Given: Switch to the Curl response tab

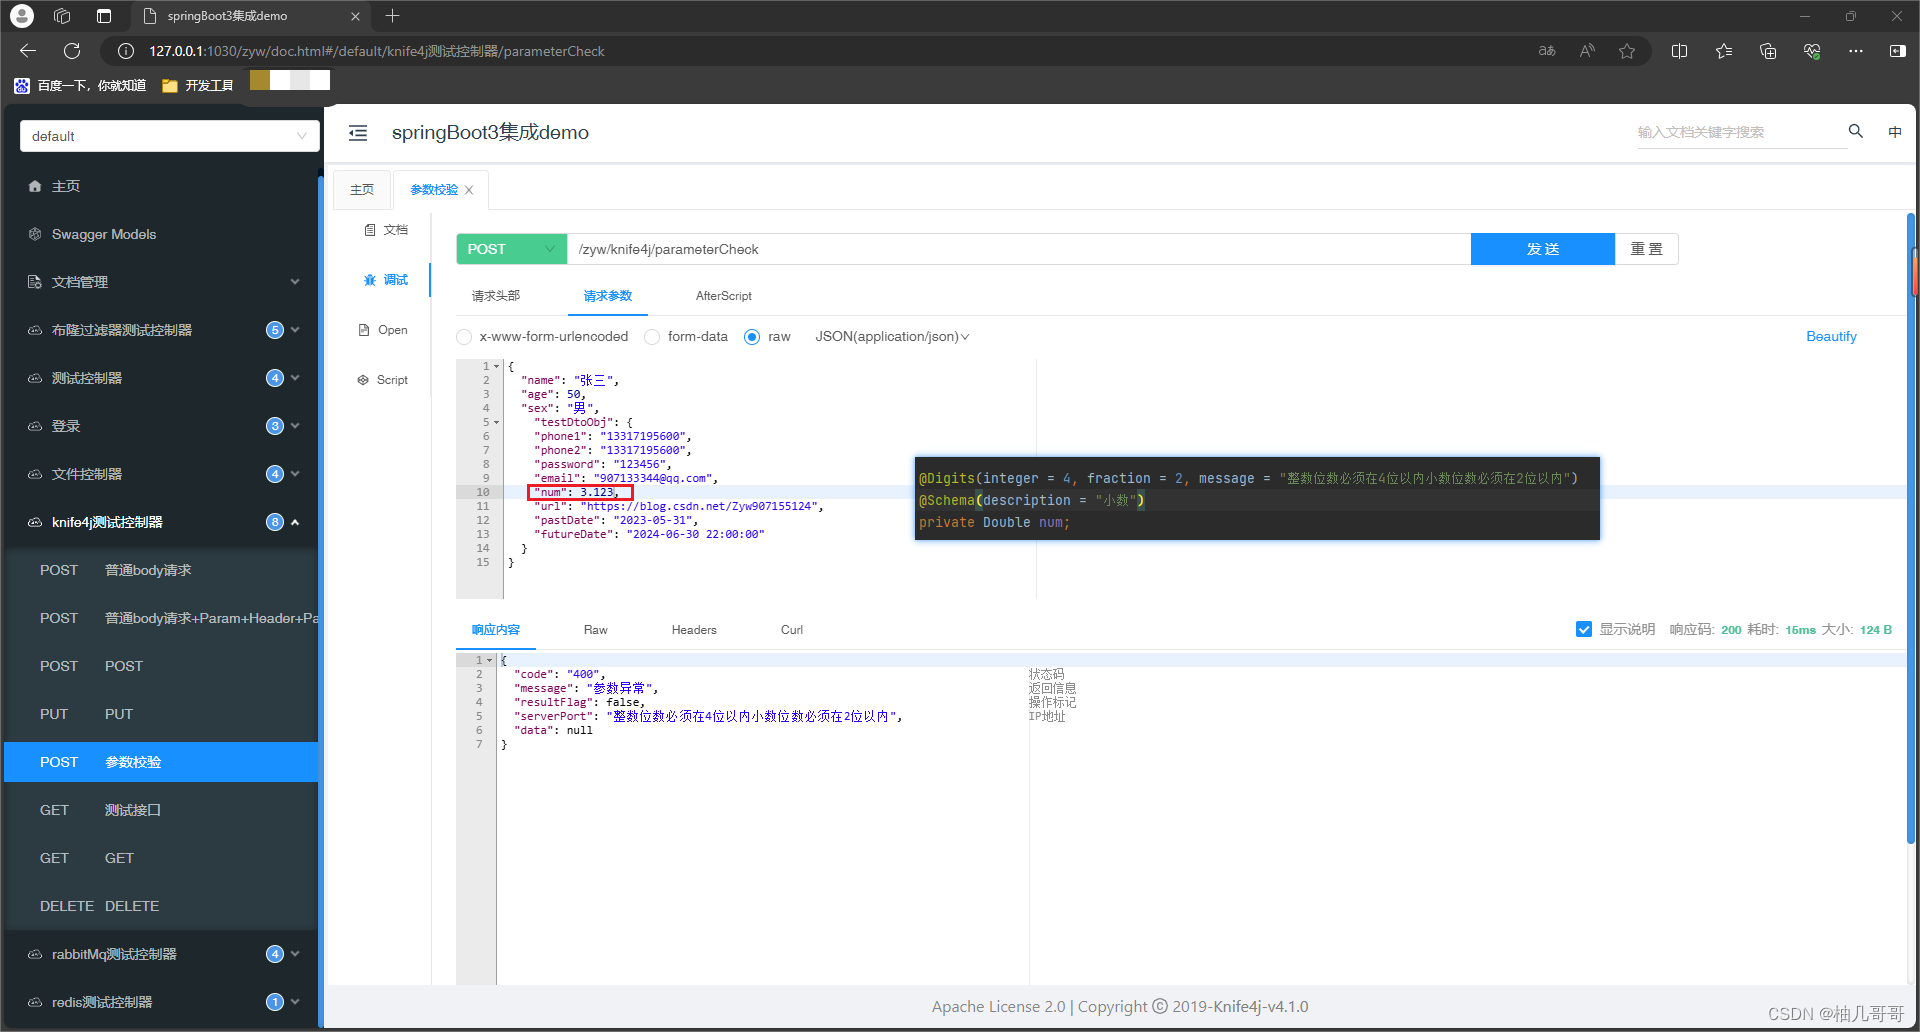Looking at the screenshot, I should [x=791, y=630].
